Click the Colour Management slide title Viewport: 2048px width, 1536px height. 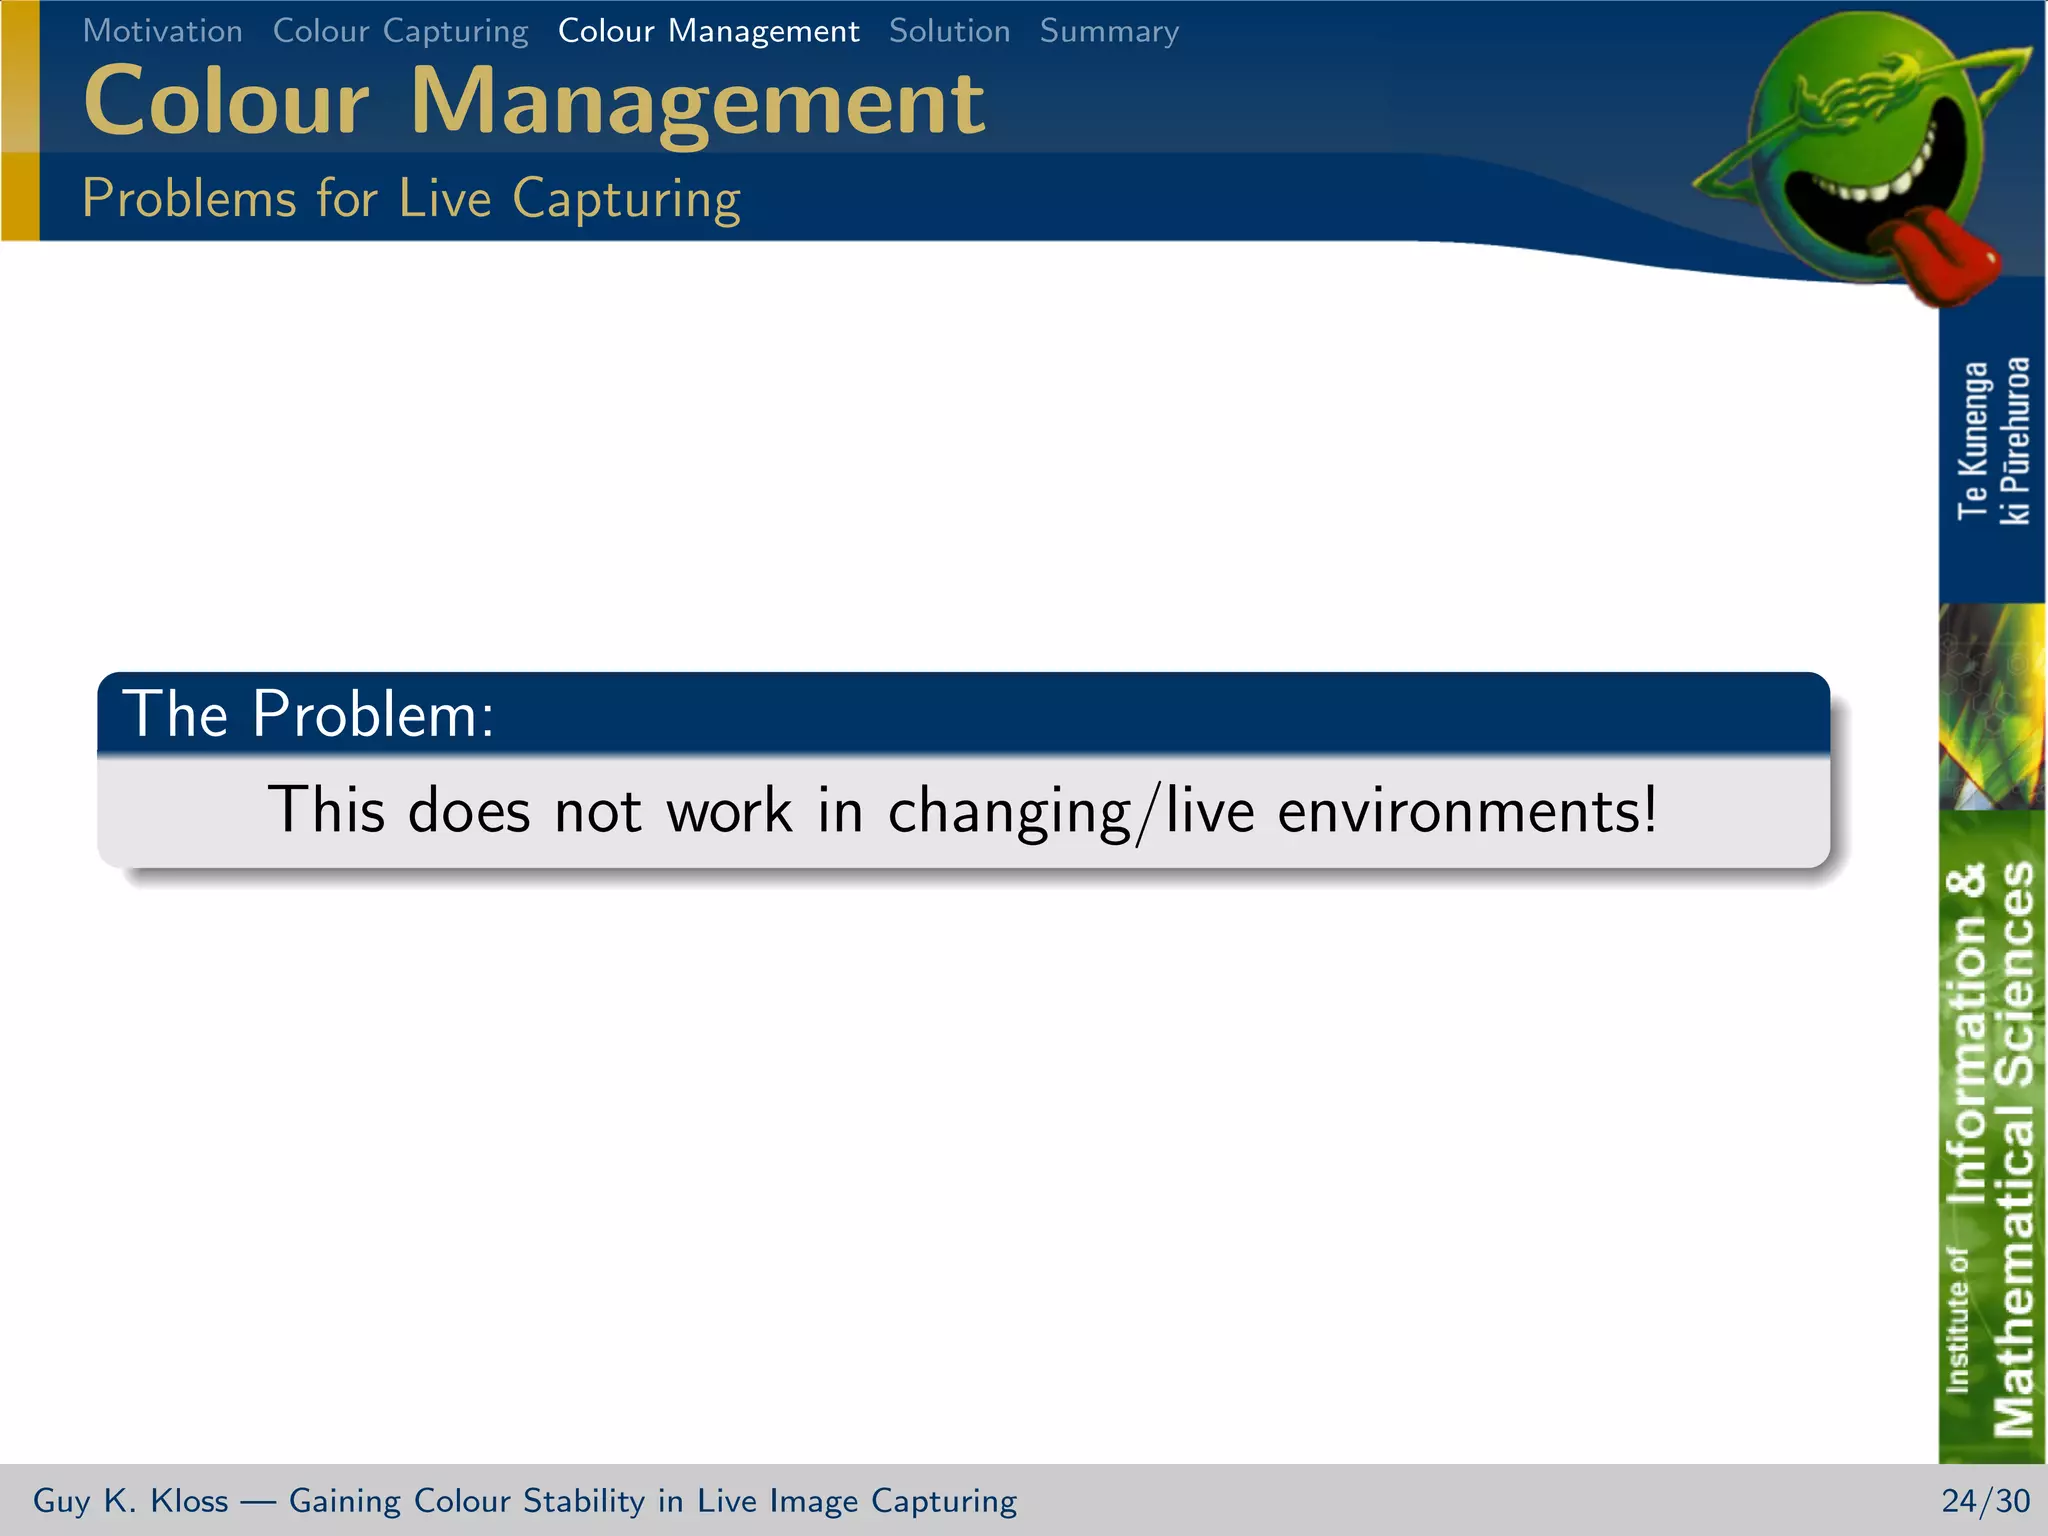(x=533, y=102)
